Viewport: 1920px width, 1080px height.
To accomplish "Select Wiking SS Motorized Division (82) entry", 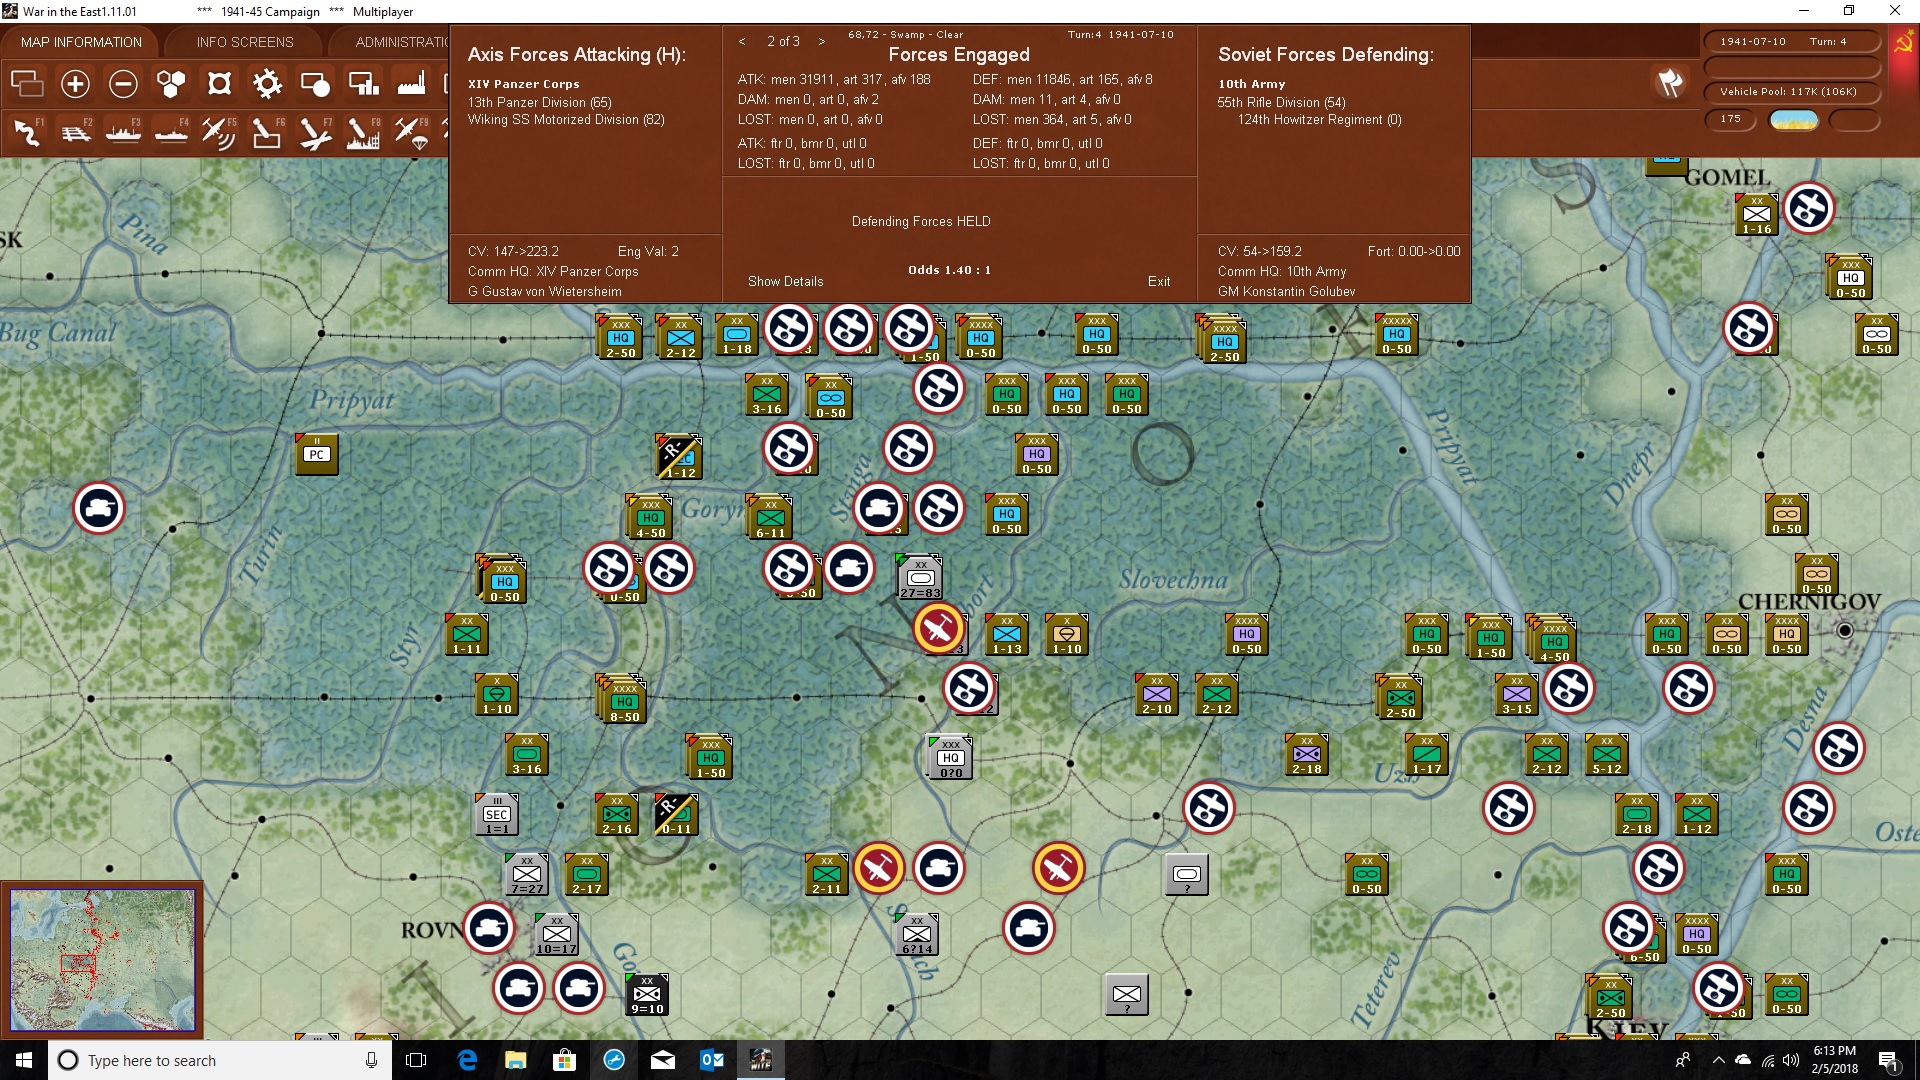I will 566,119.
